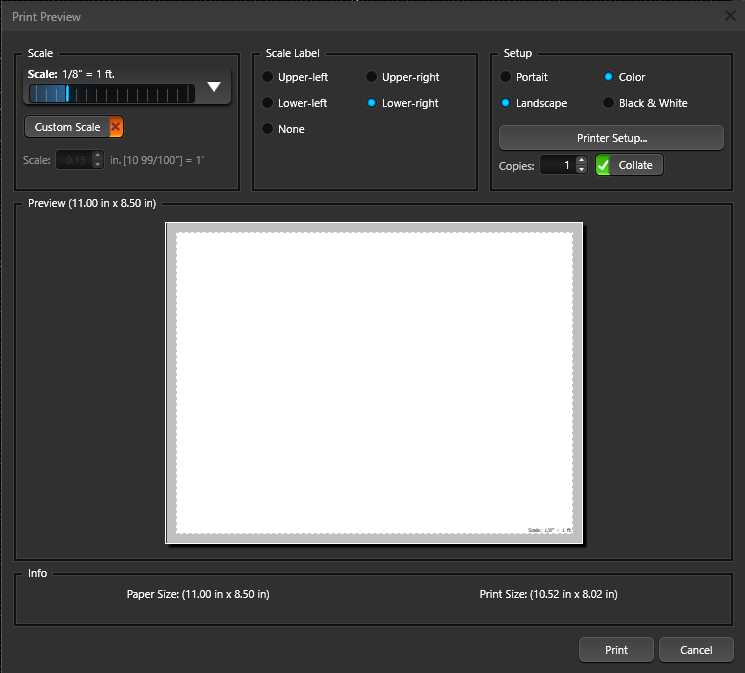Decrease copies with the down arrow
Screen dimensions: 745x673
click(x=582, y=169)
